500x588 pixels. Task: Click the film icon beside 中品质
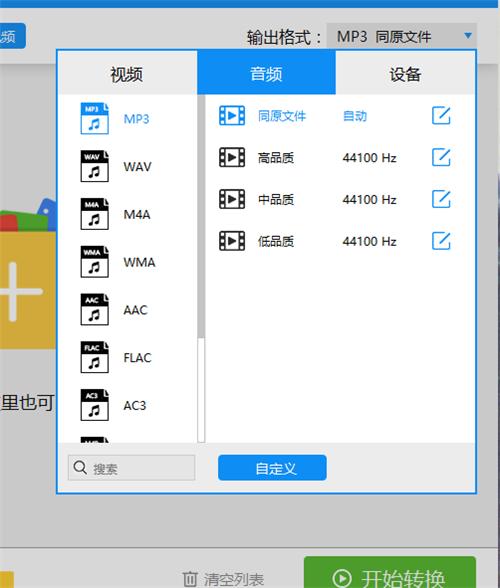point(232,199)
